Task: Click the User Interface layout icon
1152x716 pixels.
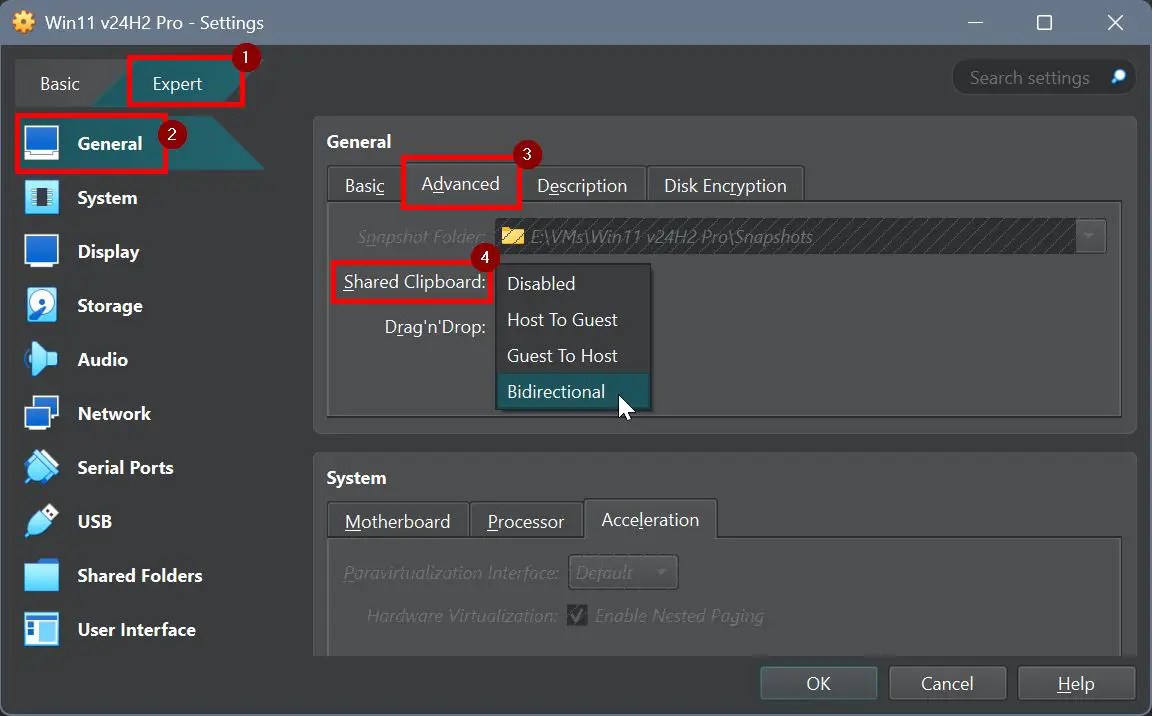Action: (41, 629)
